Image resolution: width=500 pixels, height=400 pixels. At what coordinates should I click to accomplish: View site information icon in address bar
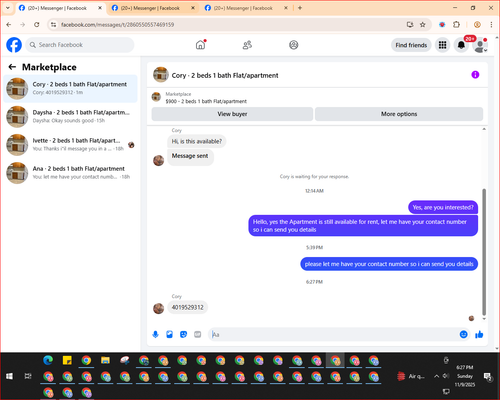point(53,24)
